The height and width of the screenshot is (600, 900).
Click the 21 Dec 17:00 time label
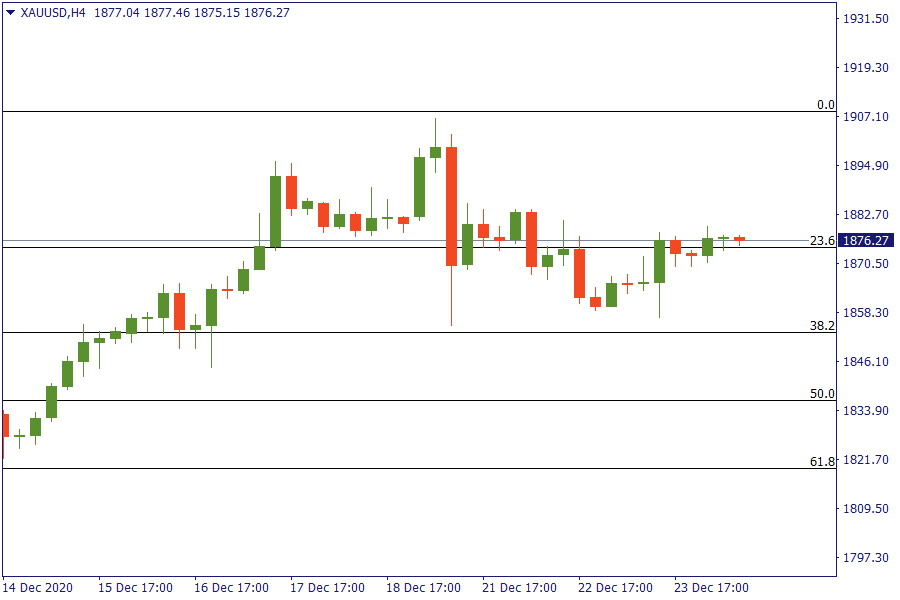520,587
